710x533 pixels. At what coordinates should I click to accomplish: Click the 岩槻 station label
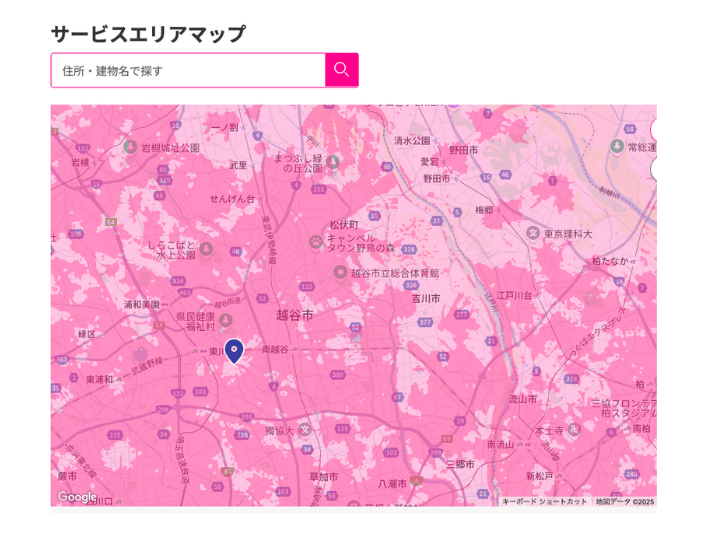[x=80, y=162]
